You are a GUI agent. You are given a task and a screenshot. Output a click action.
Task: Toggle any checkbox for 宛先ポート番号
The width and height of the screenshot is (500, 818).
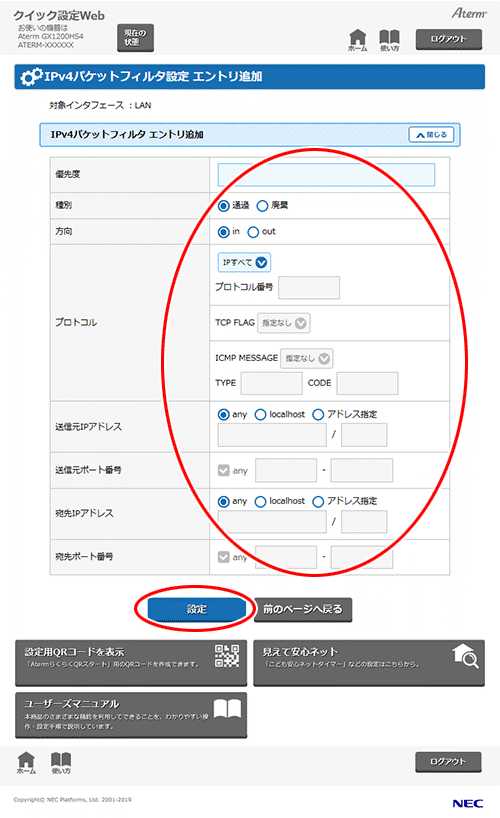click(223, 557)
